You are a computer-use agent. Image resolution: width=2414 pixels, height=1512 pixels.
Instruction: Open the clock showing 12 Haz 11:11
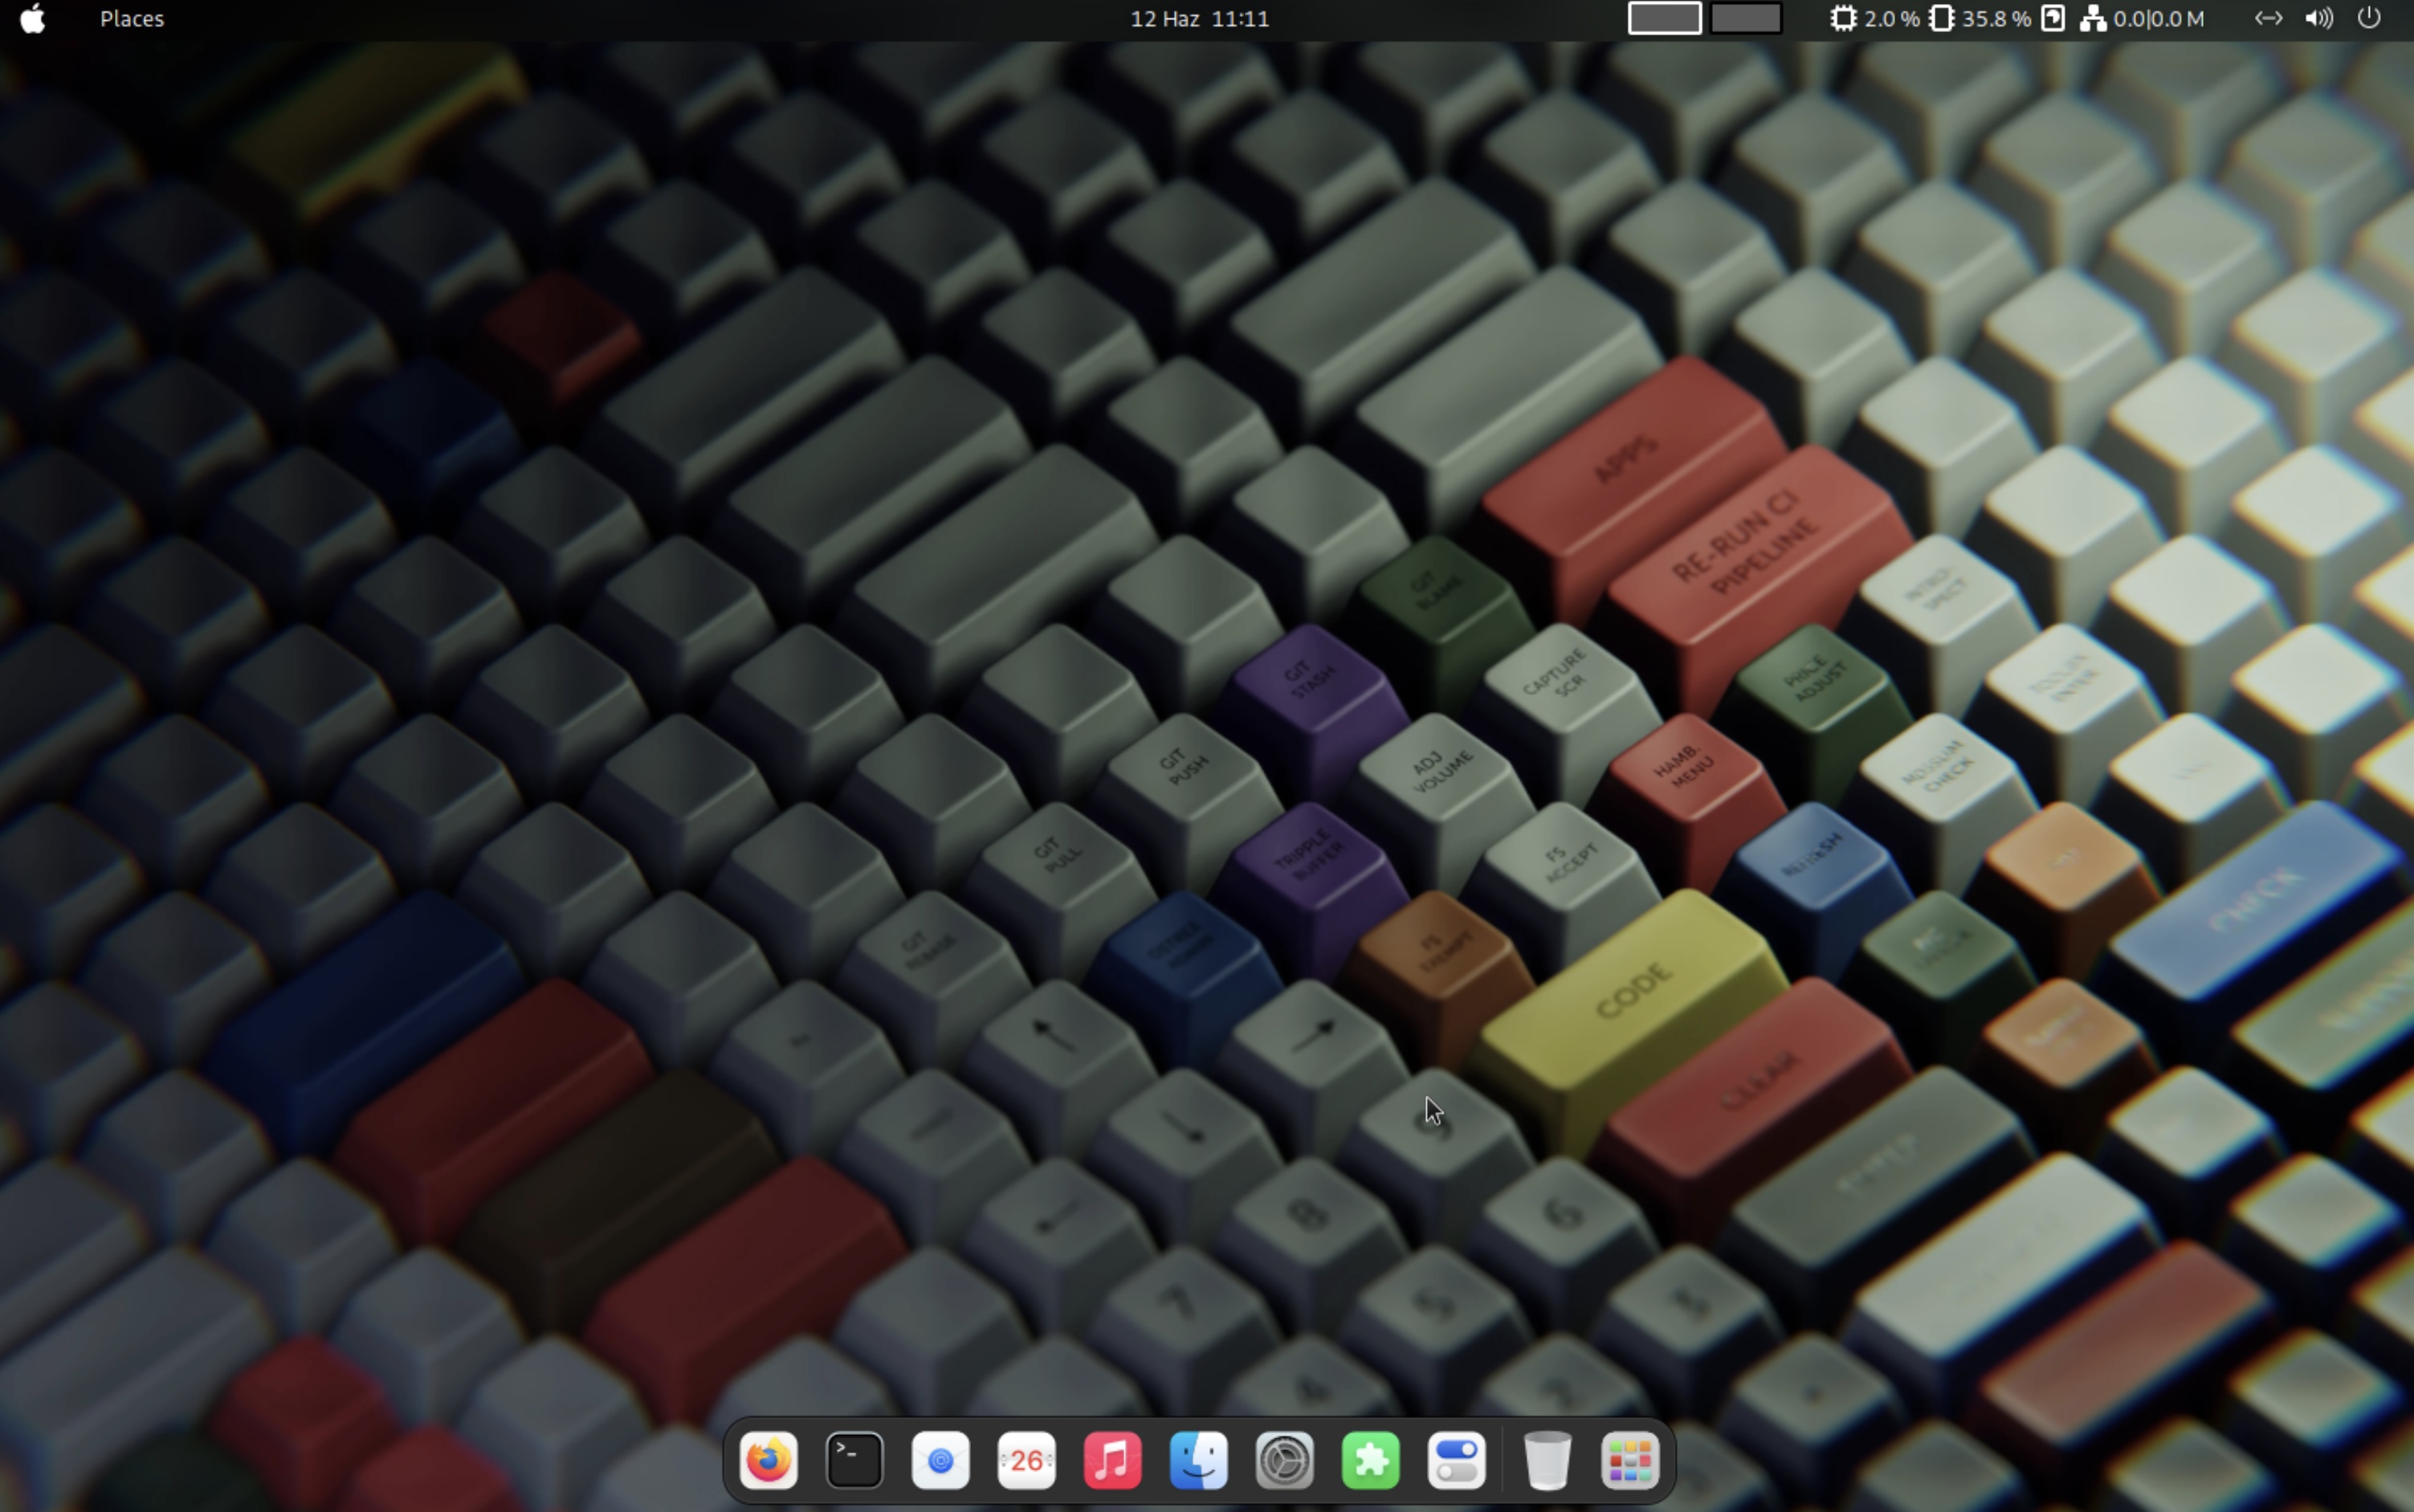click(1199, 18)
